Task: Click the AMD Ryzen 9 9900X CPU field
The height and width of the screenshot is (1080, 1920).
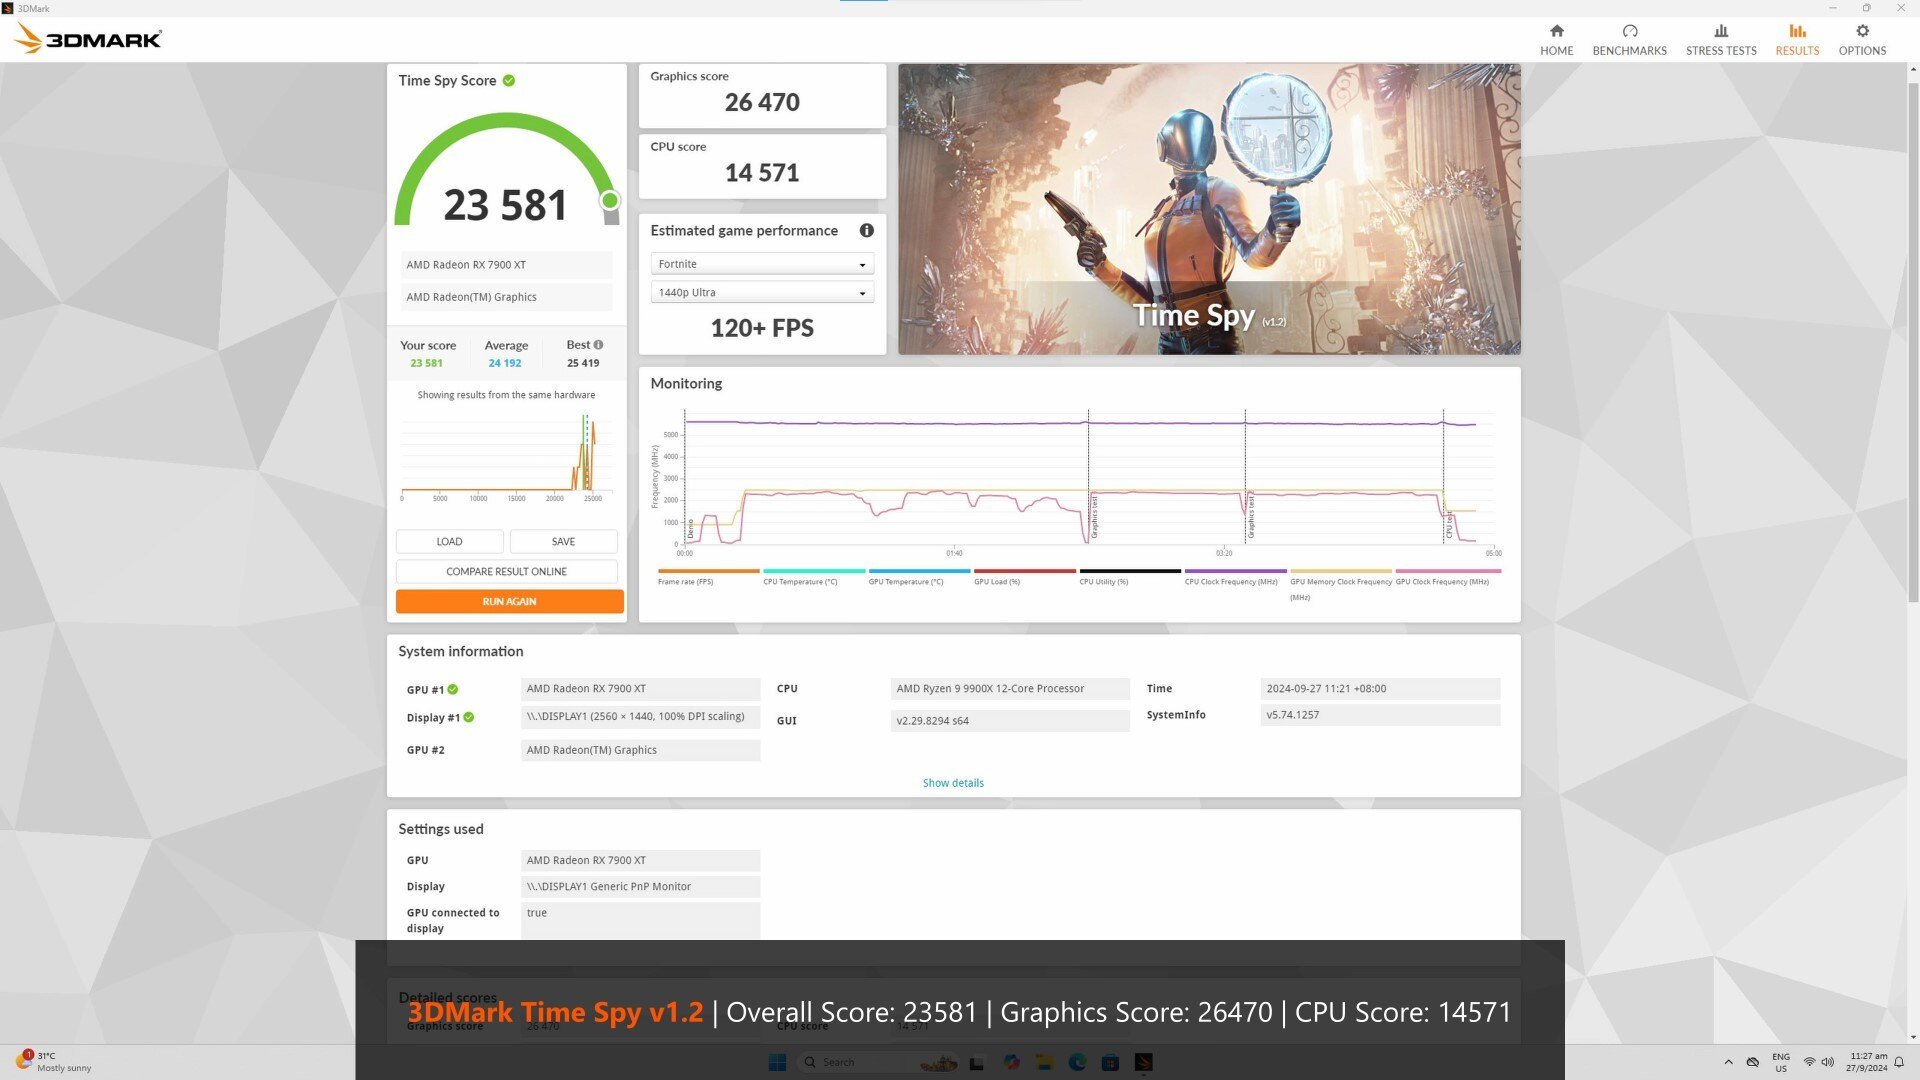Action: (1010, 689)
